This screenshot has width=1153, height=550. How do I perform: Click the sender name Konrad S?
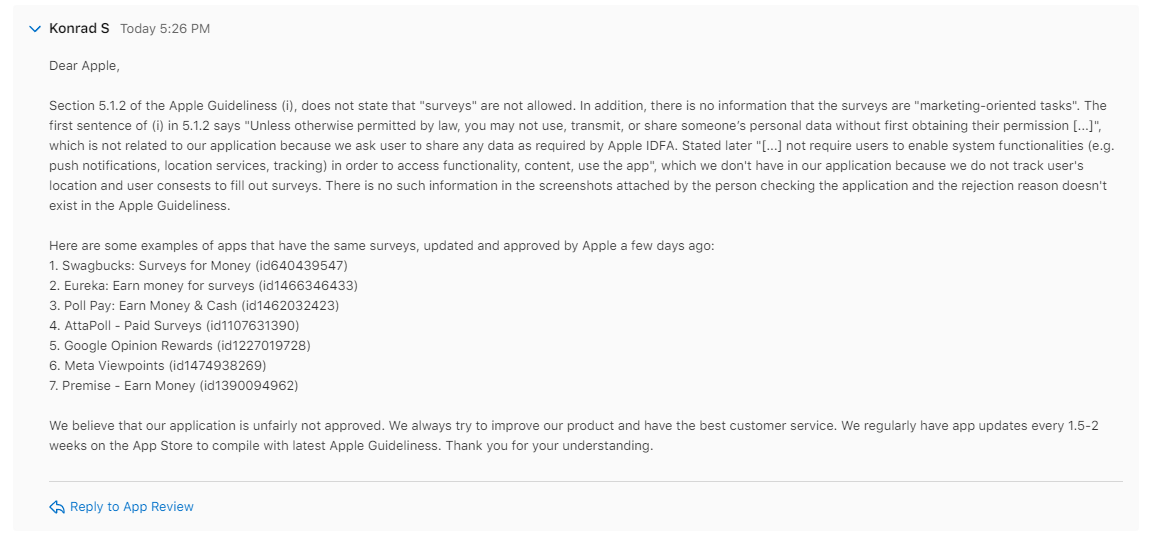79,29
